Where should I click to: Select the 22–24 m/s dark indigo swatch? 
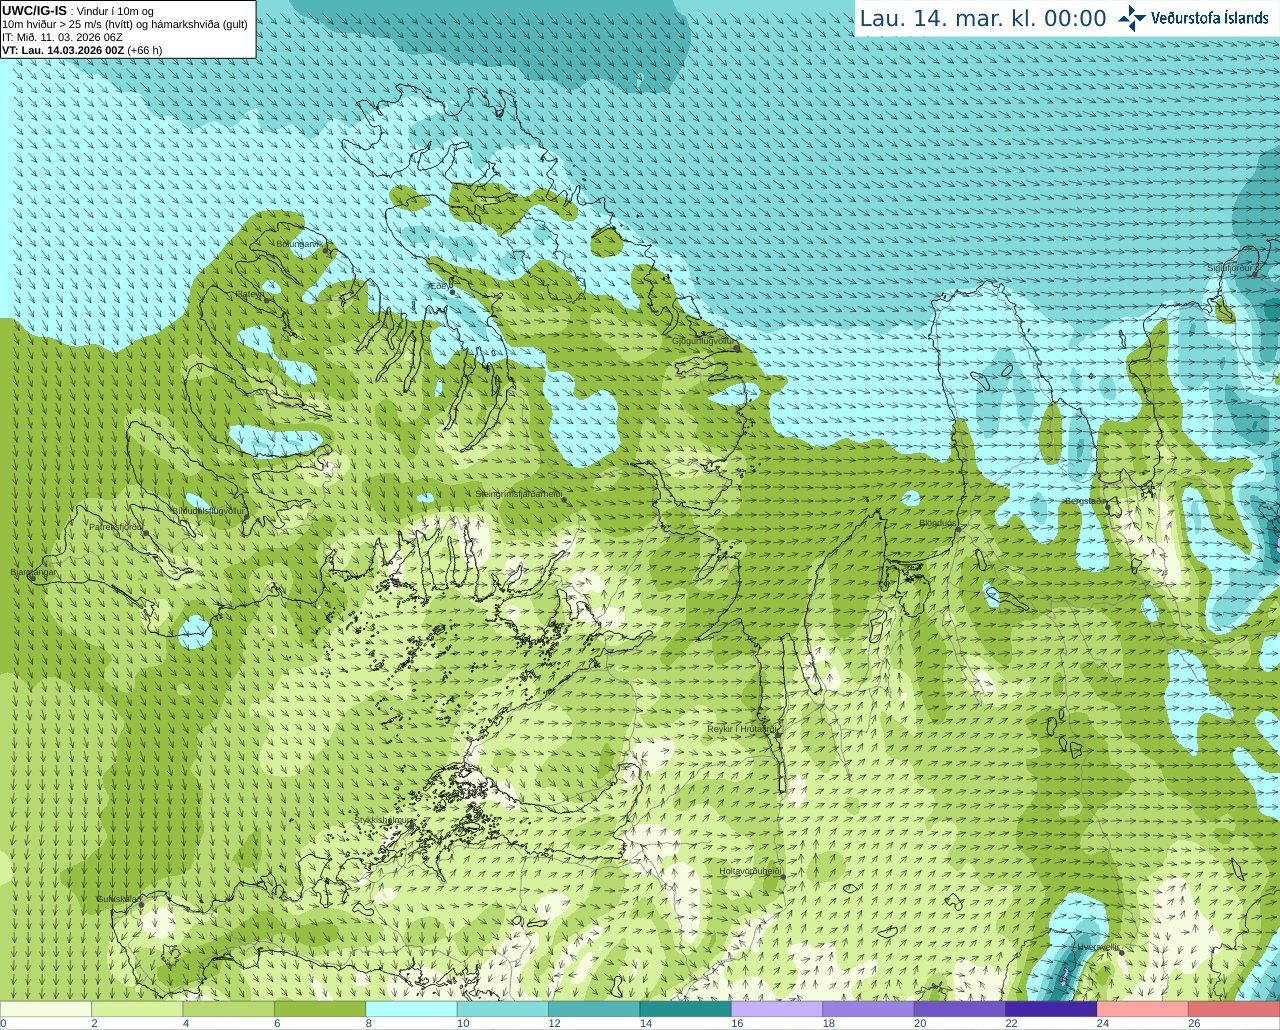tap(1050, 1009)
